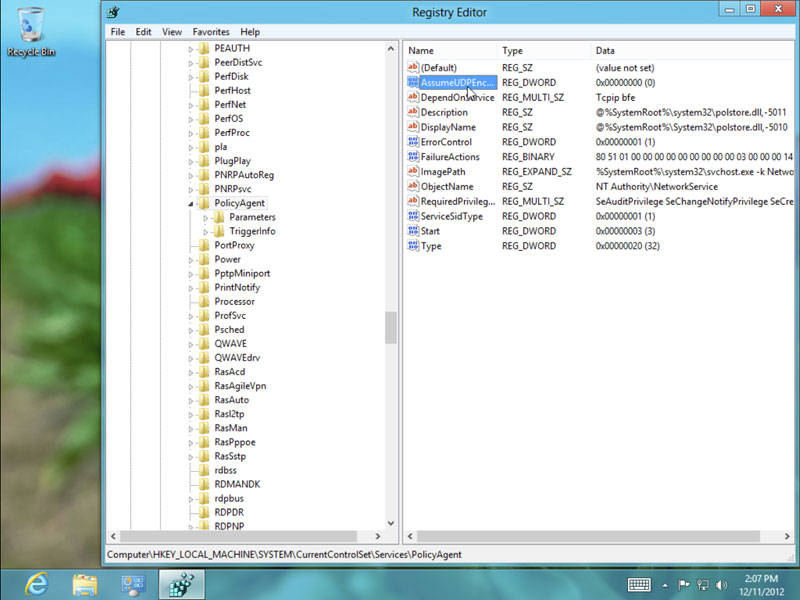Select the ServiceSidType registry value
This screenshot has height=600, width=800.
tap(451, 216)
